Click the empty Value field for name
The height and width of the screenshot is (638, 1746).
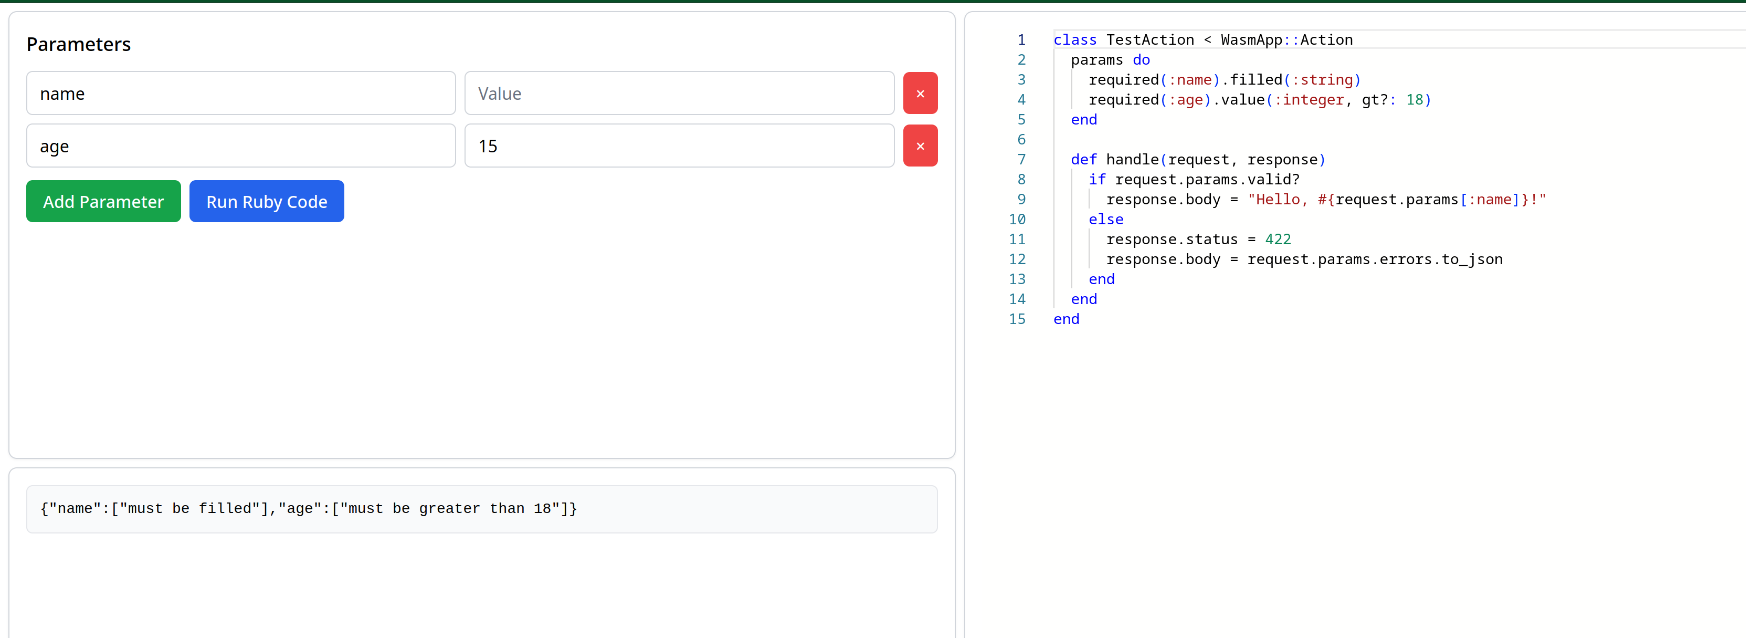680,93
